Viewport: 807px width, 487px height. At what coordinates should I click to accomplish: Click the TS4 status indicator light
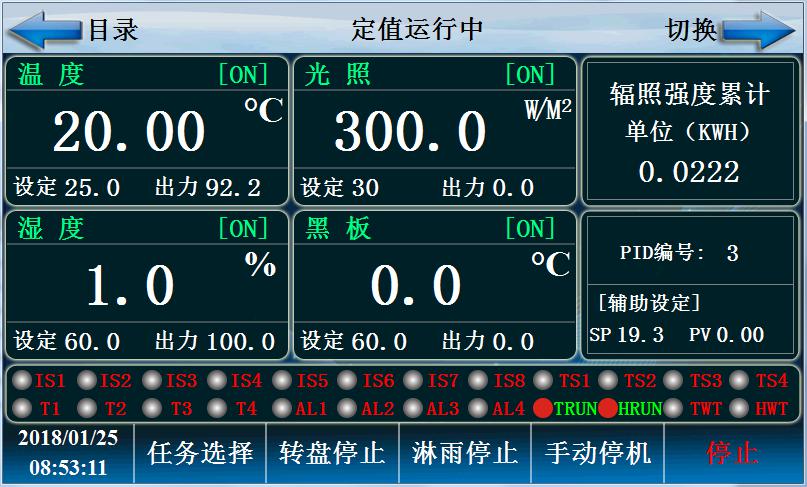(739, 381)
